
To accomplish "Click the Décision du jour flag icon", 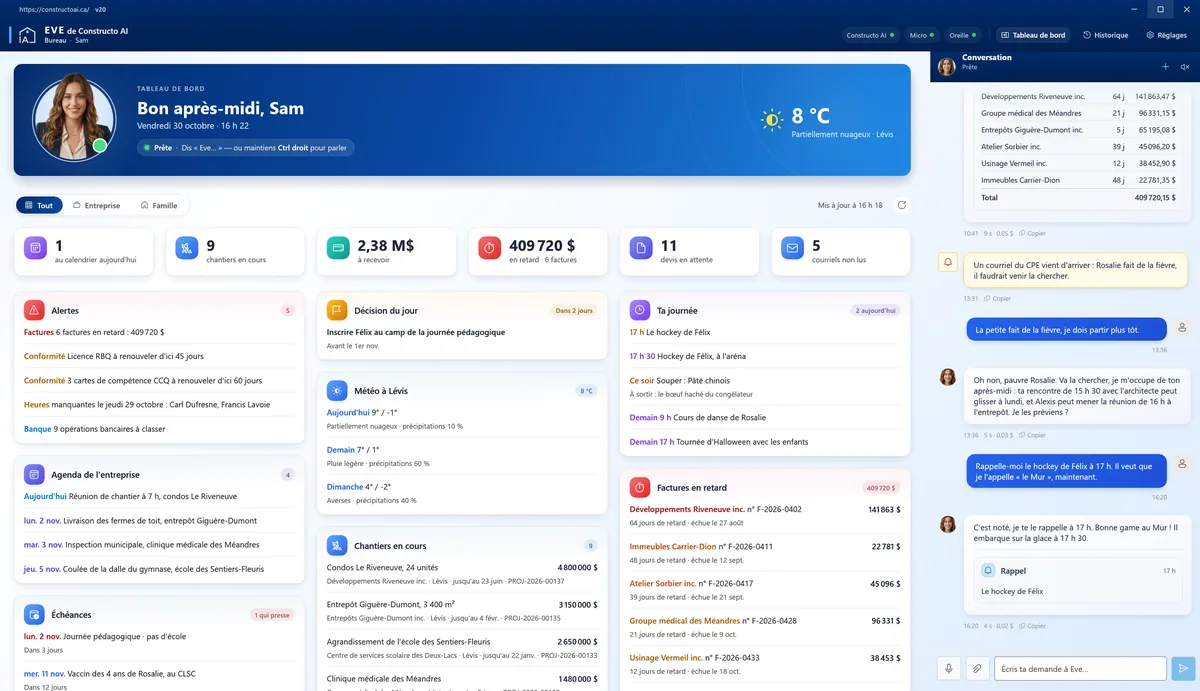I will 337,310.
